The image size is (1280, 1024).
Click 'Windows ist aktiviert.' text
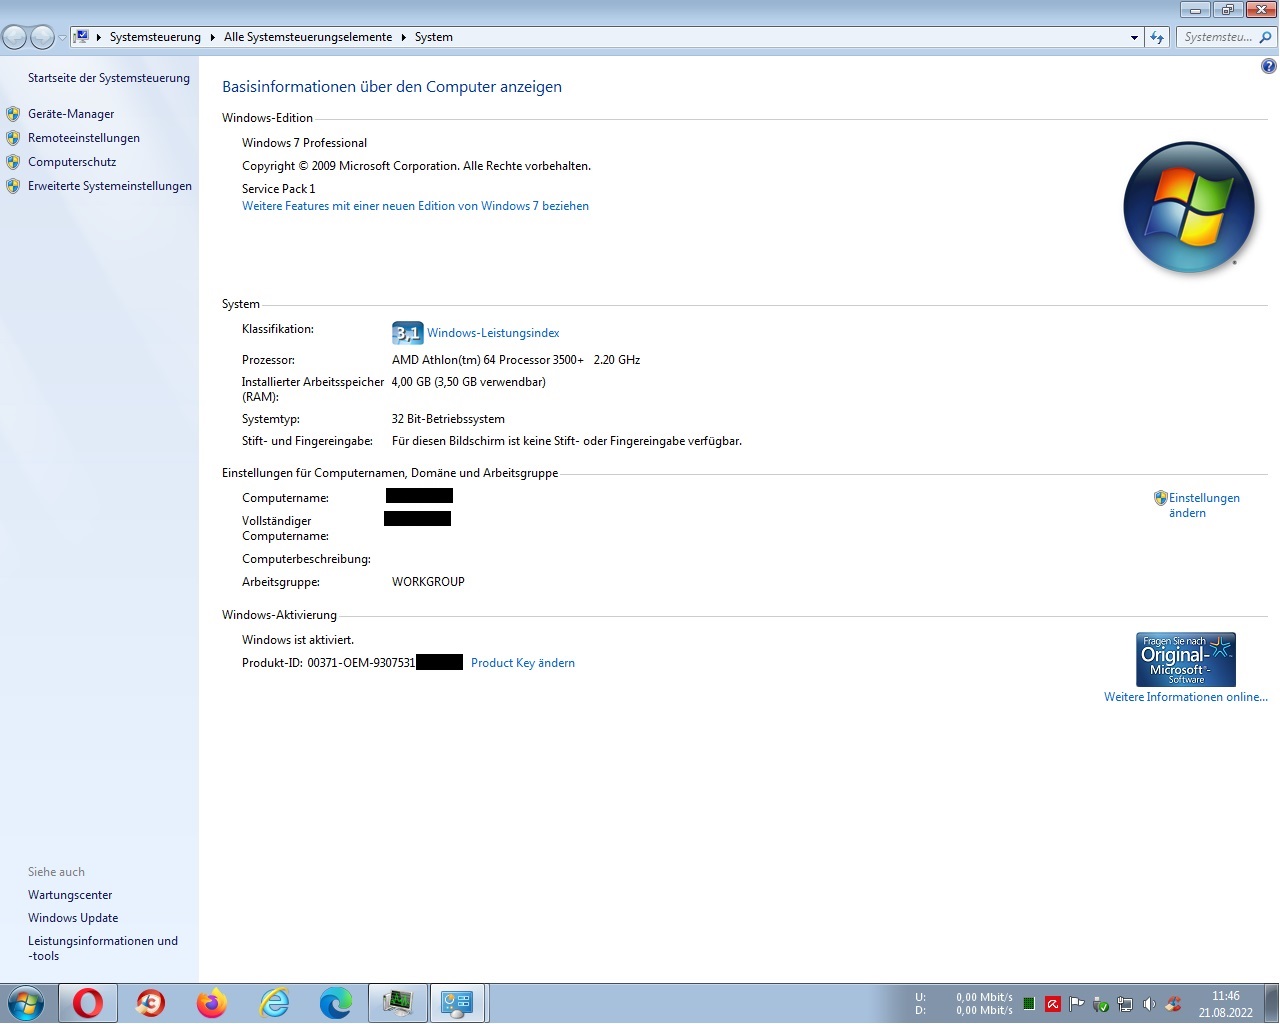pos(298,640)
